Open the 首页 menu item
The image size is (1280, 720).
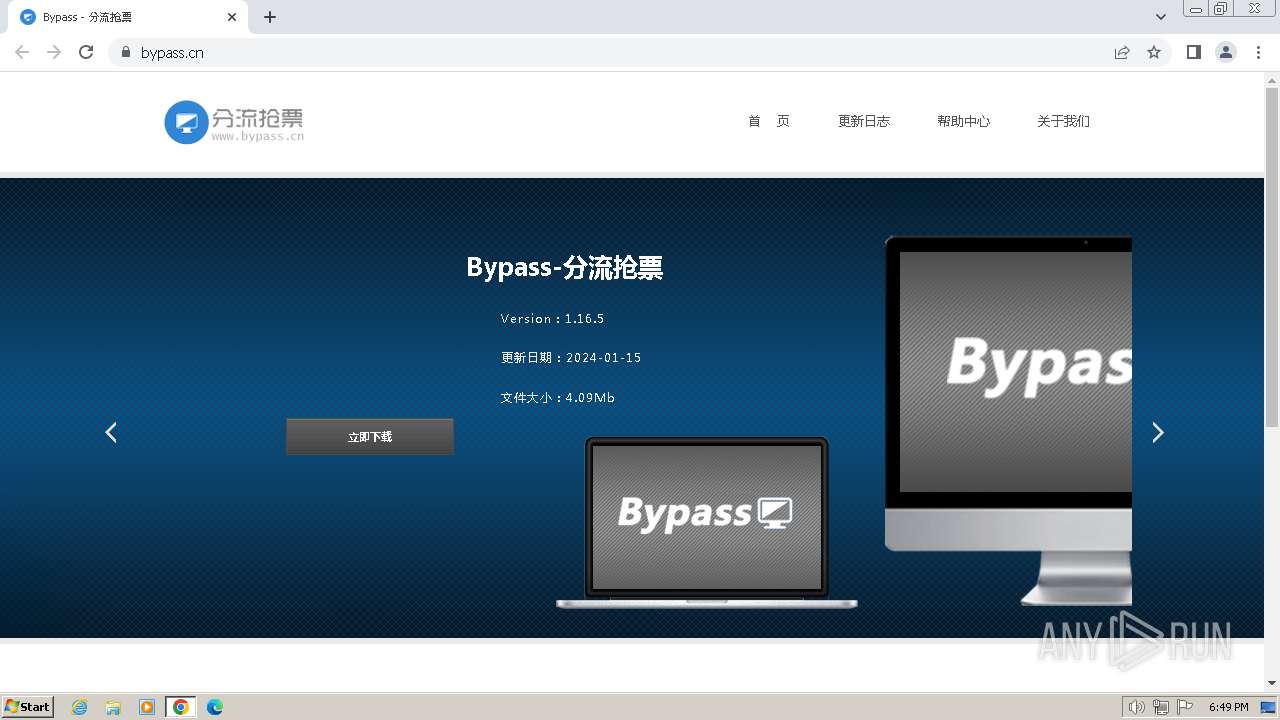(x=769, y=121)
